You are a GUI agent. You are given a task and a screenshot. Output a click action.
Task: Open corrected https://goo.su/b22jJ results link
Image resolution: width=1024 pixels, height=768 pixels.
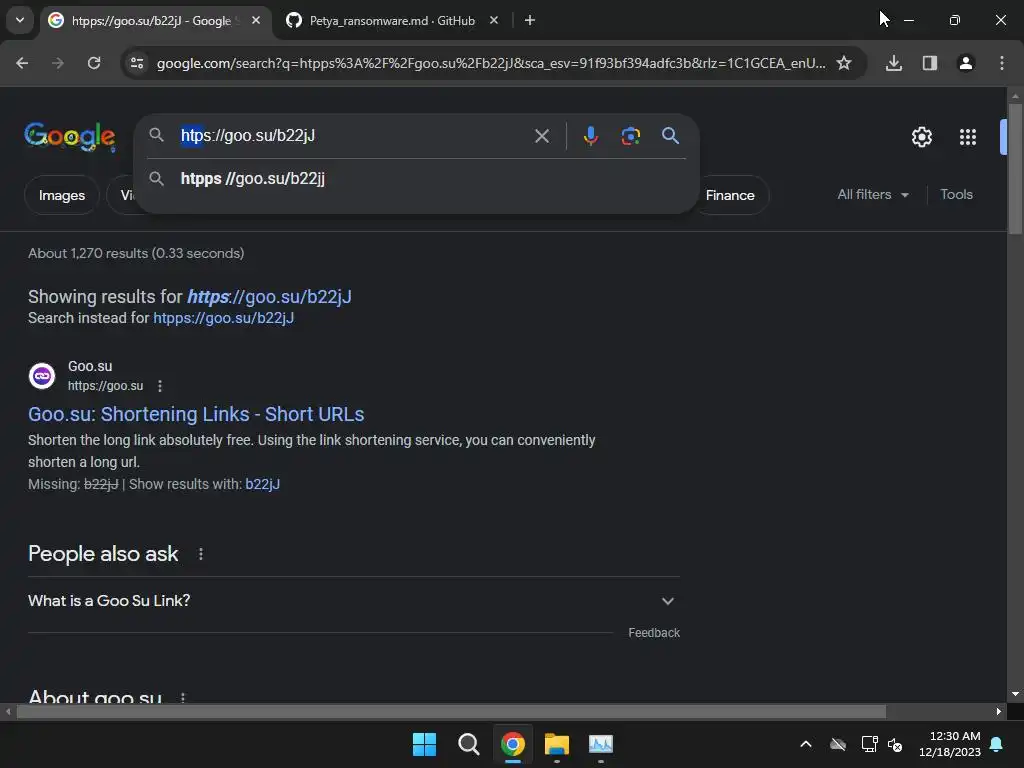click(269, 296)
